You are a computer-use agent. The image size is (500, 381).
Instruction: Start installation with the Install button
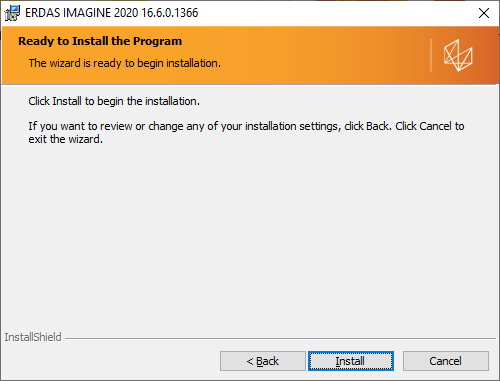pos(351,361)
